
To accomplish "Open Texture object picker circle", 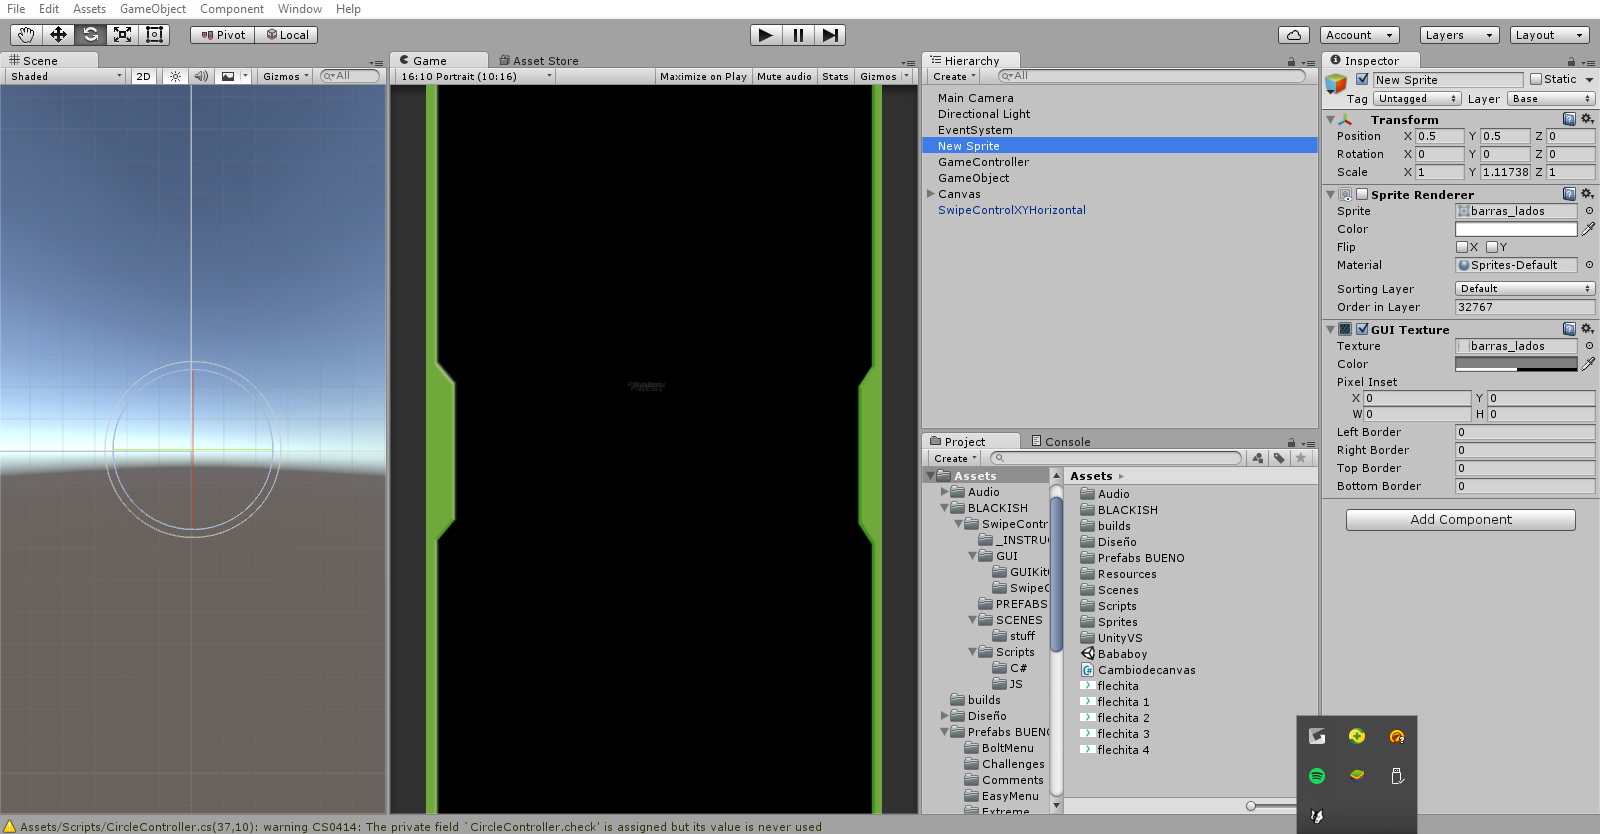I will (1589, 346).
